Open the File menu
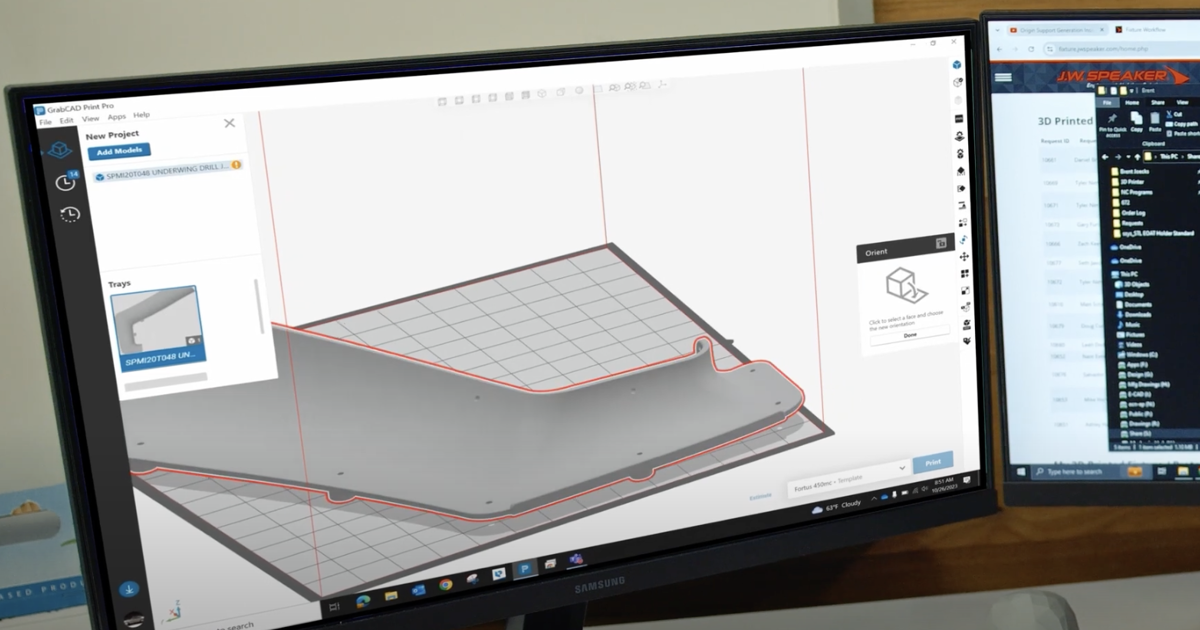1200x630 pixels. (x=45, y=120)
